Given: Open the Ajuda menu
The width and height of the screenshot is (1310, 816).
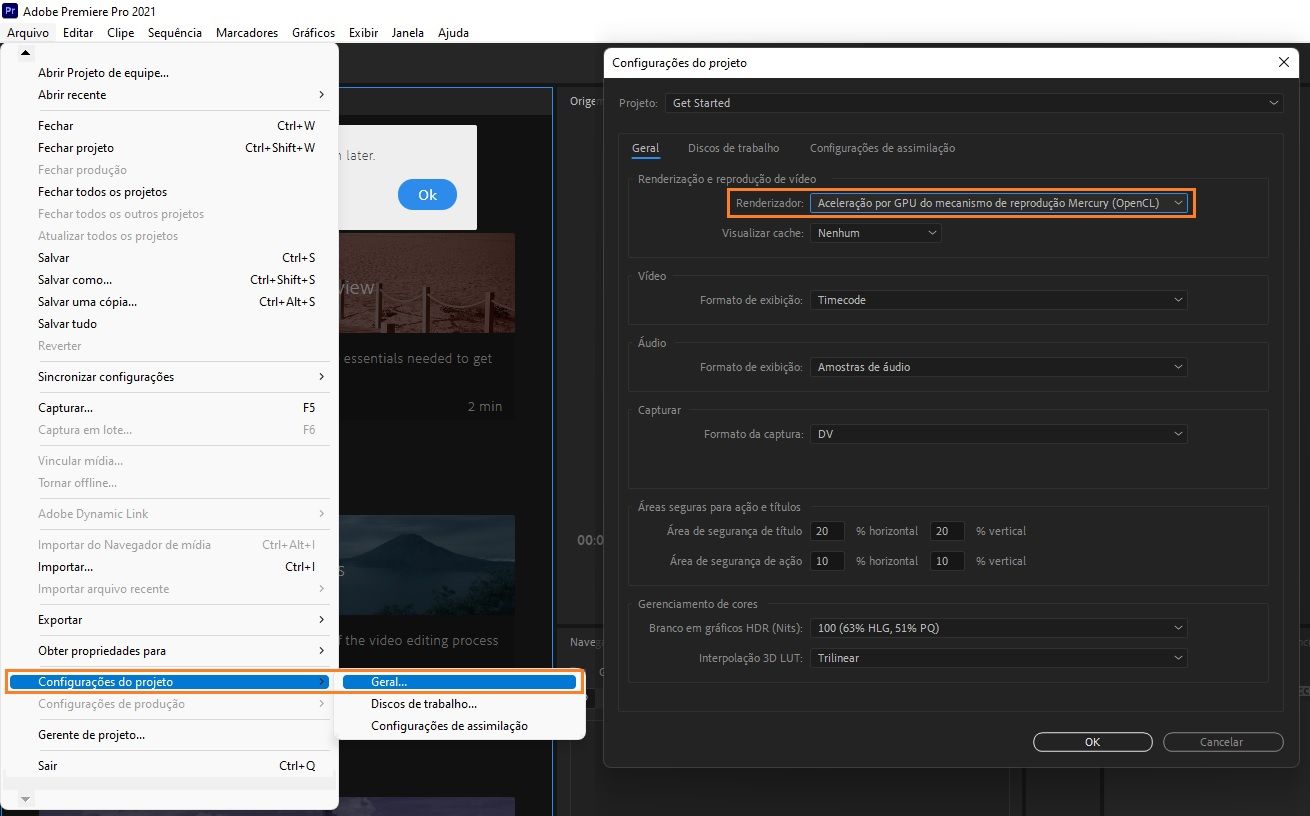Looking at the screenshot, I should click(454, 33).
